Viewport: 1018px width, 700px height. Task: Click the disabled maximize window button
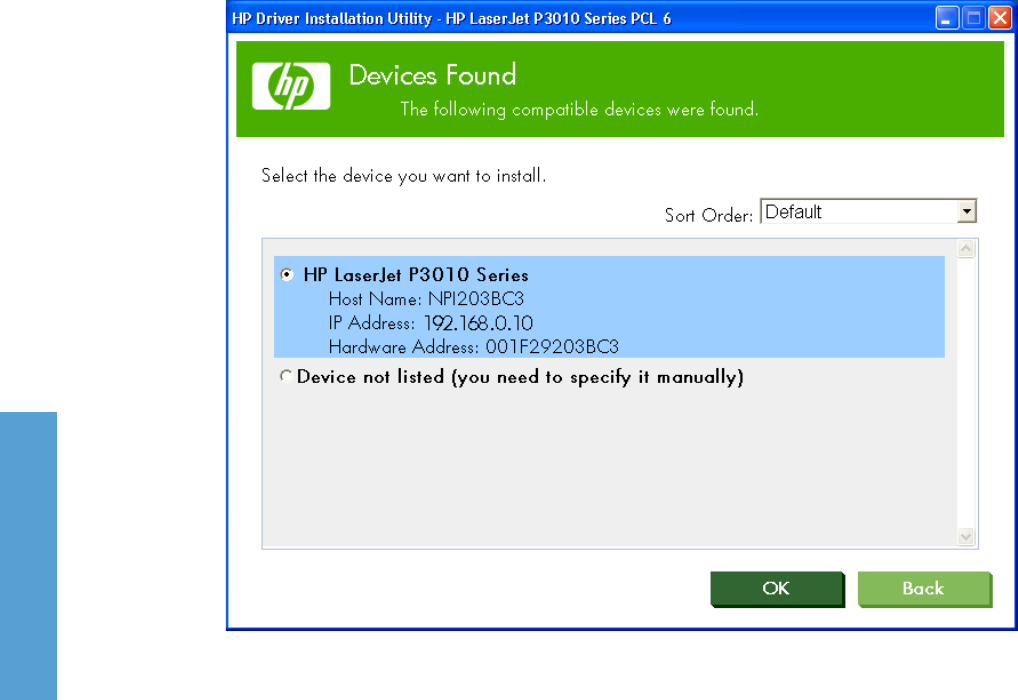coord(974,18)
